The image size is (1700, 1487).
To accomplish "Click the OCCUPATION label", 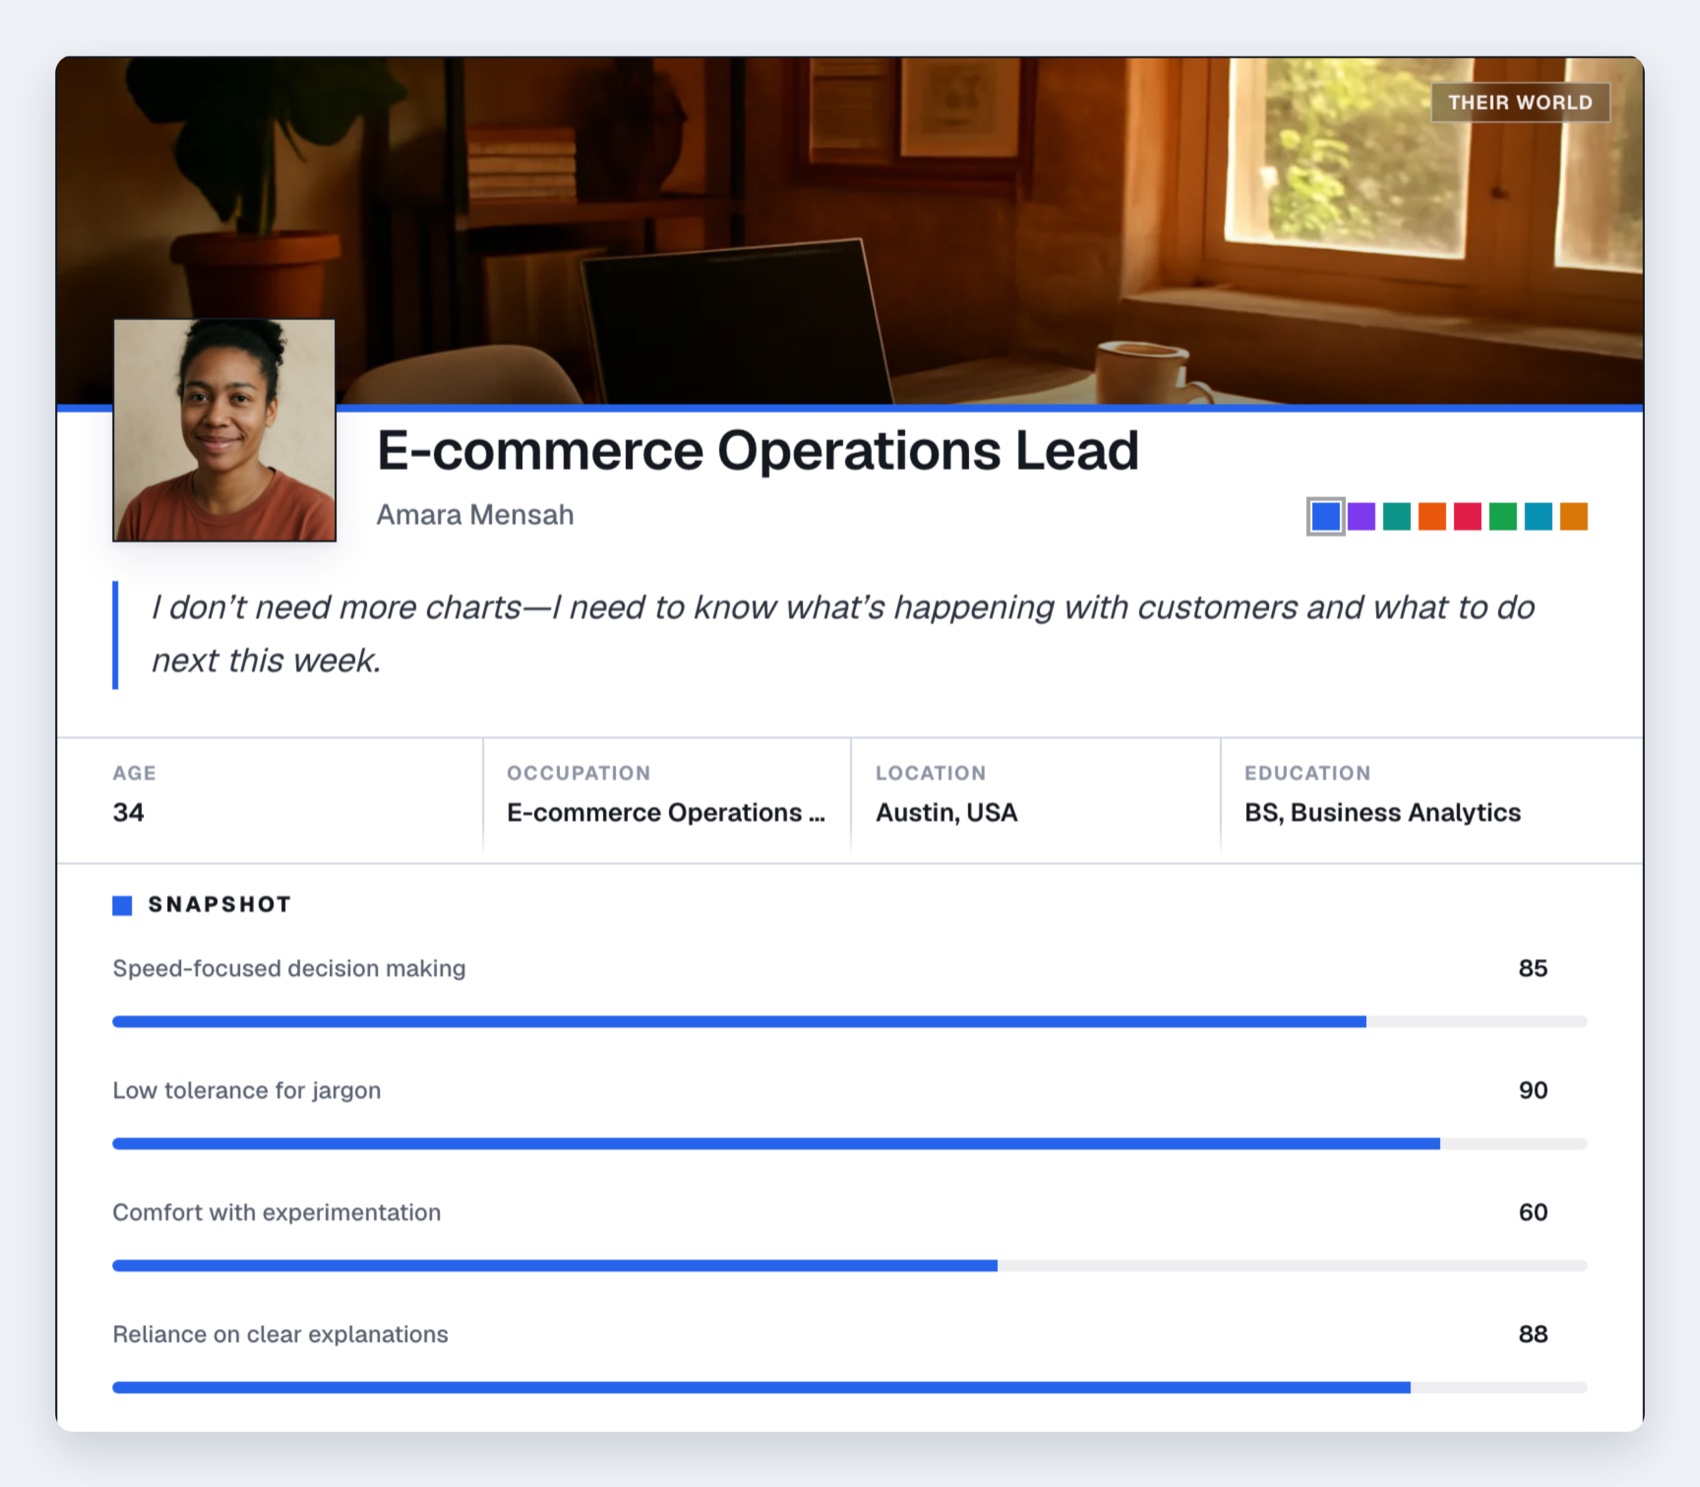I will 578,773.
